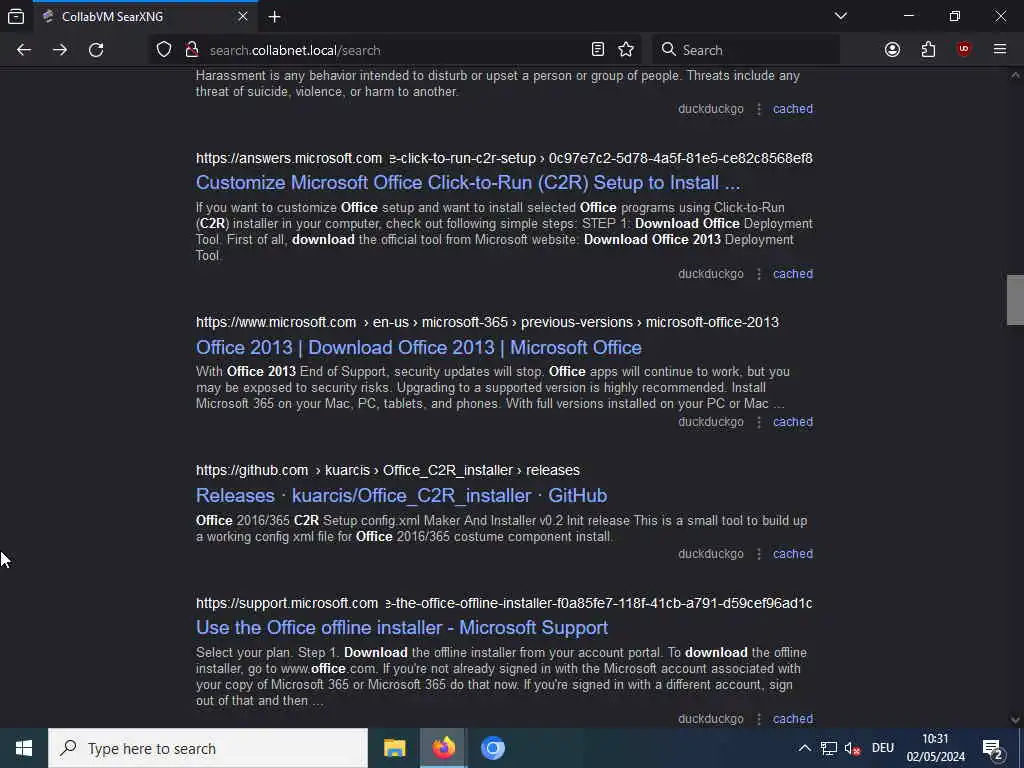Click the answers.microsoft.com result URL
The image size is (1024, 768).
pos(504,158)
